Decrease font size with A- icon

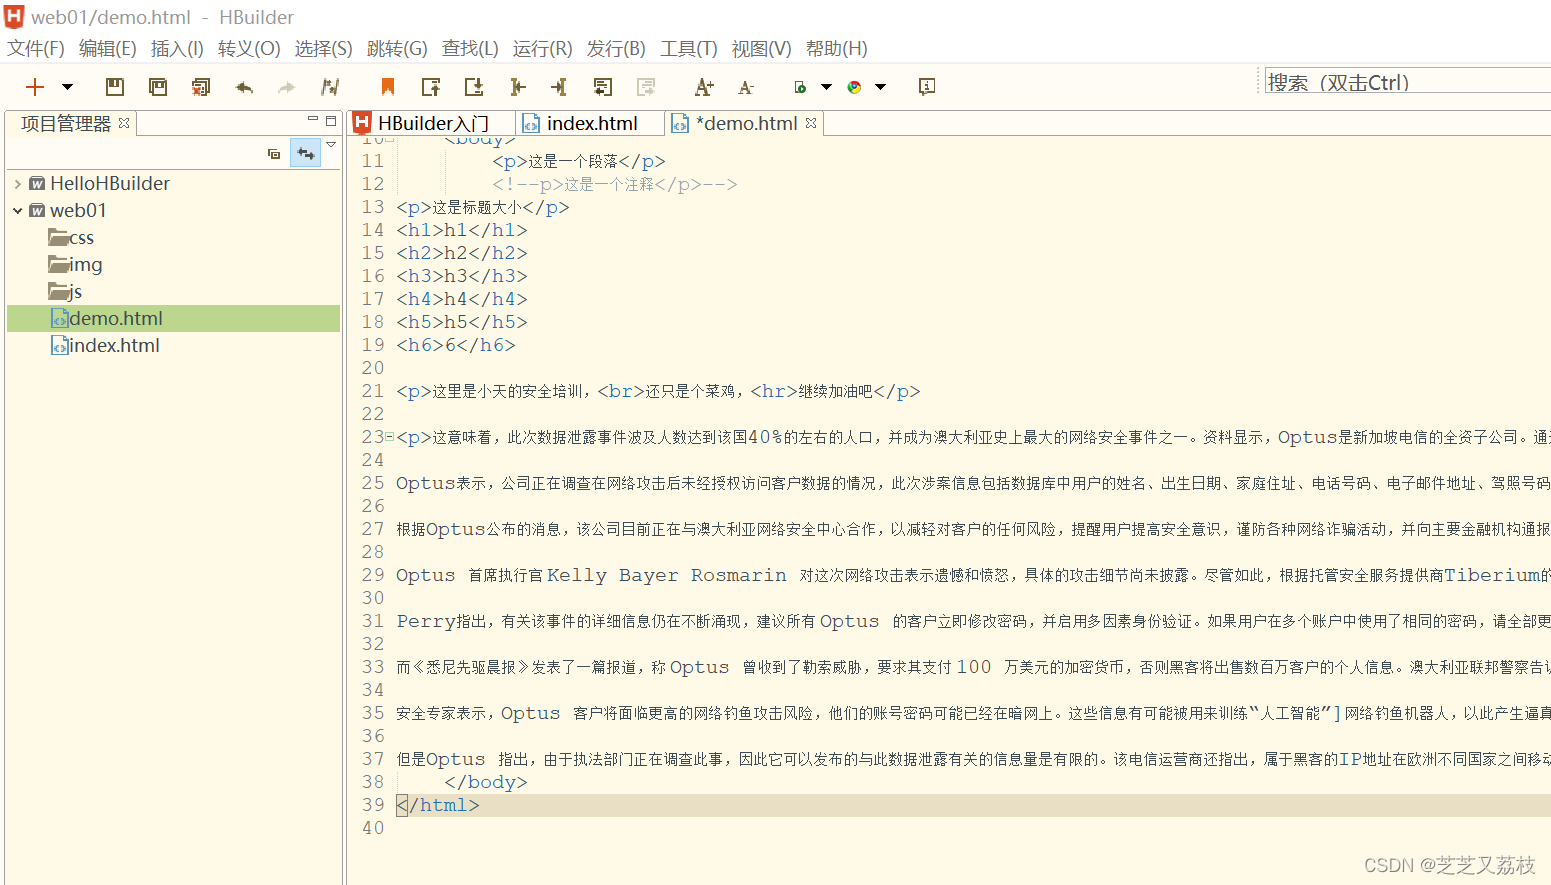[746, 88]
